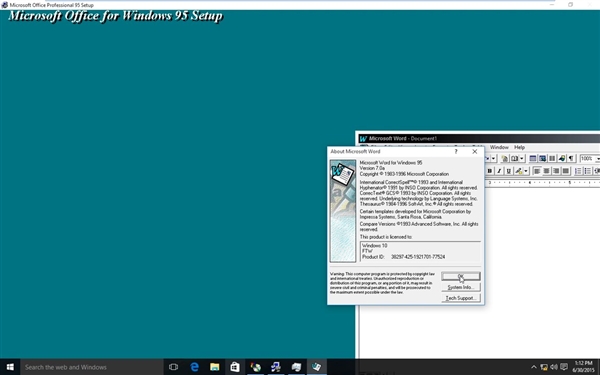Click the 'Windows 10' licensed-to text

tap(375, 246)
